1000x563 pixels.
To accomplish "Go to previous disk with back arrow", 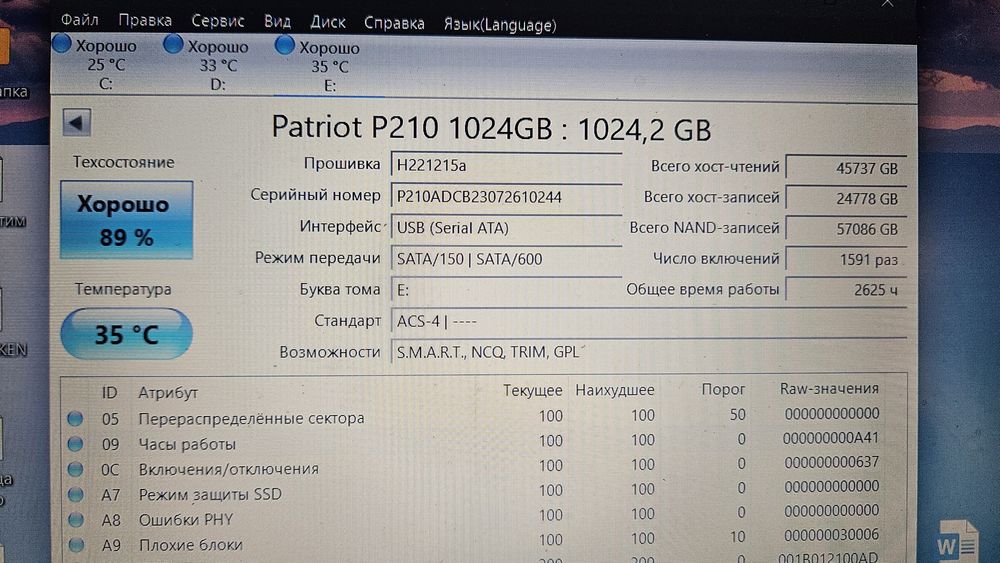I will click(77, 122).
